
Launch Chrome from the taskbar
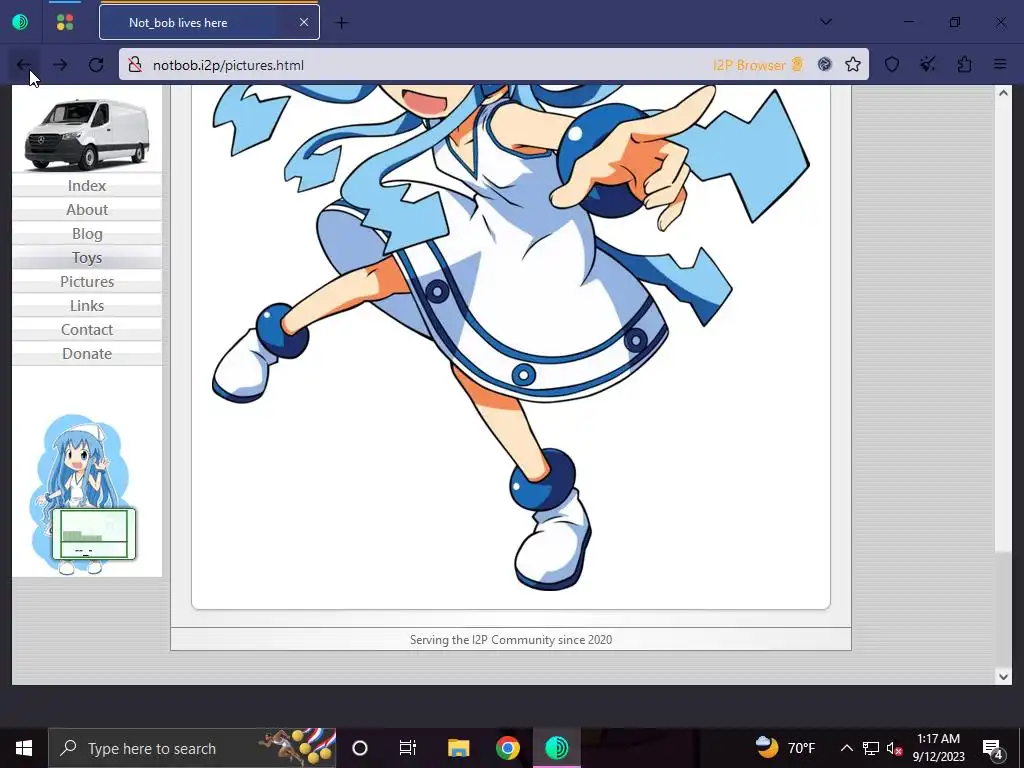pos(507,748)
